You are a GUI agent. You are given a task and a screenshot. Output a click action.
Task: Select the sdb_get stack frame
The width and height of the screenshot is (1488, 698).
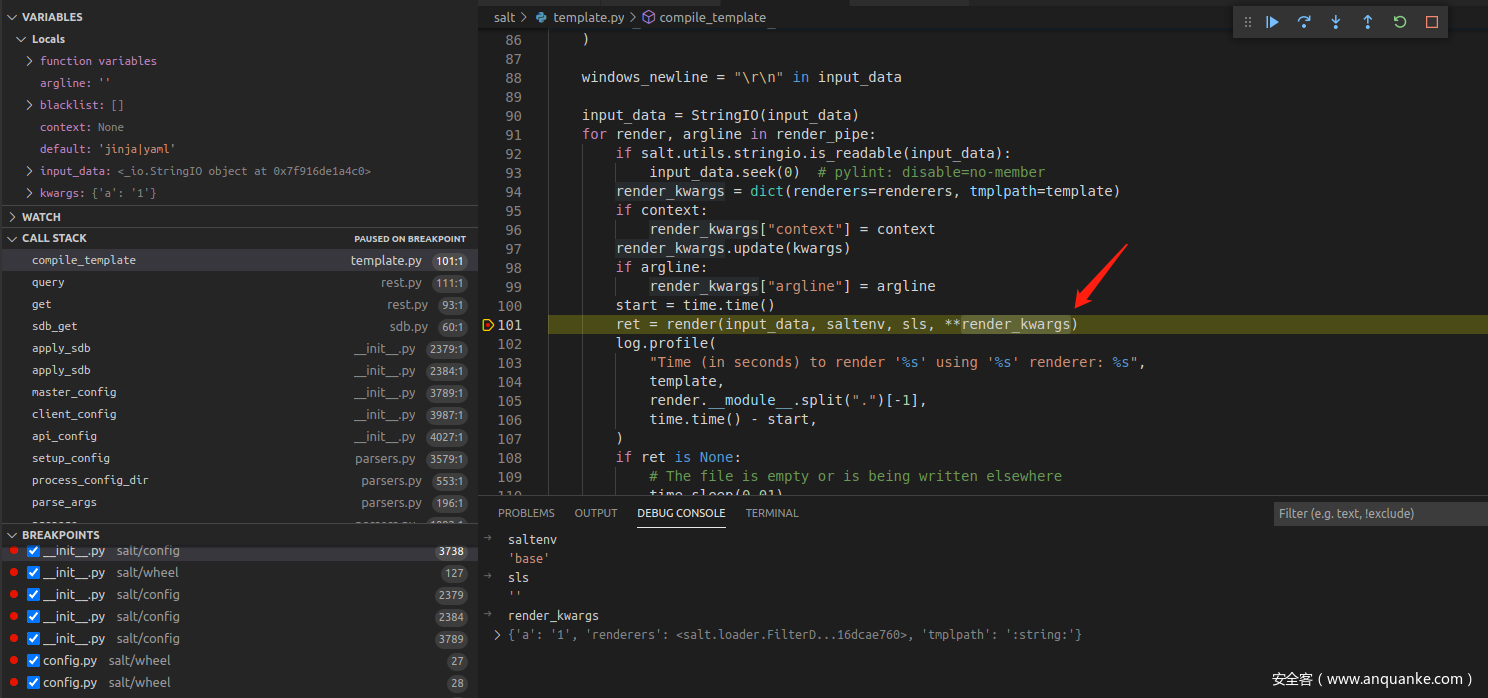(x=55, y=326)
